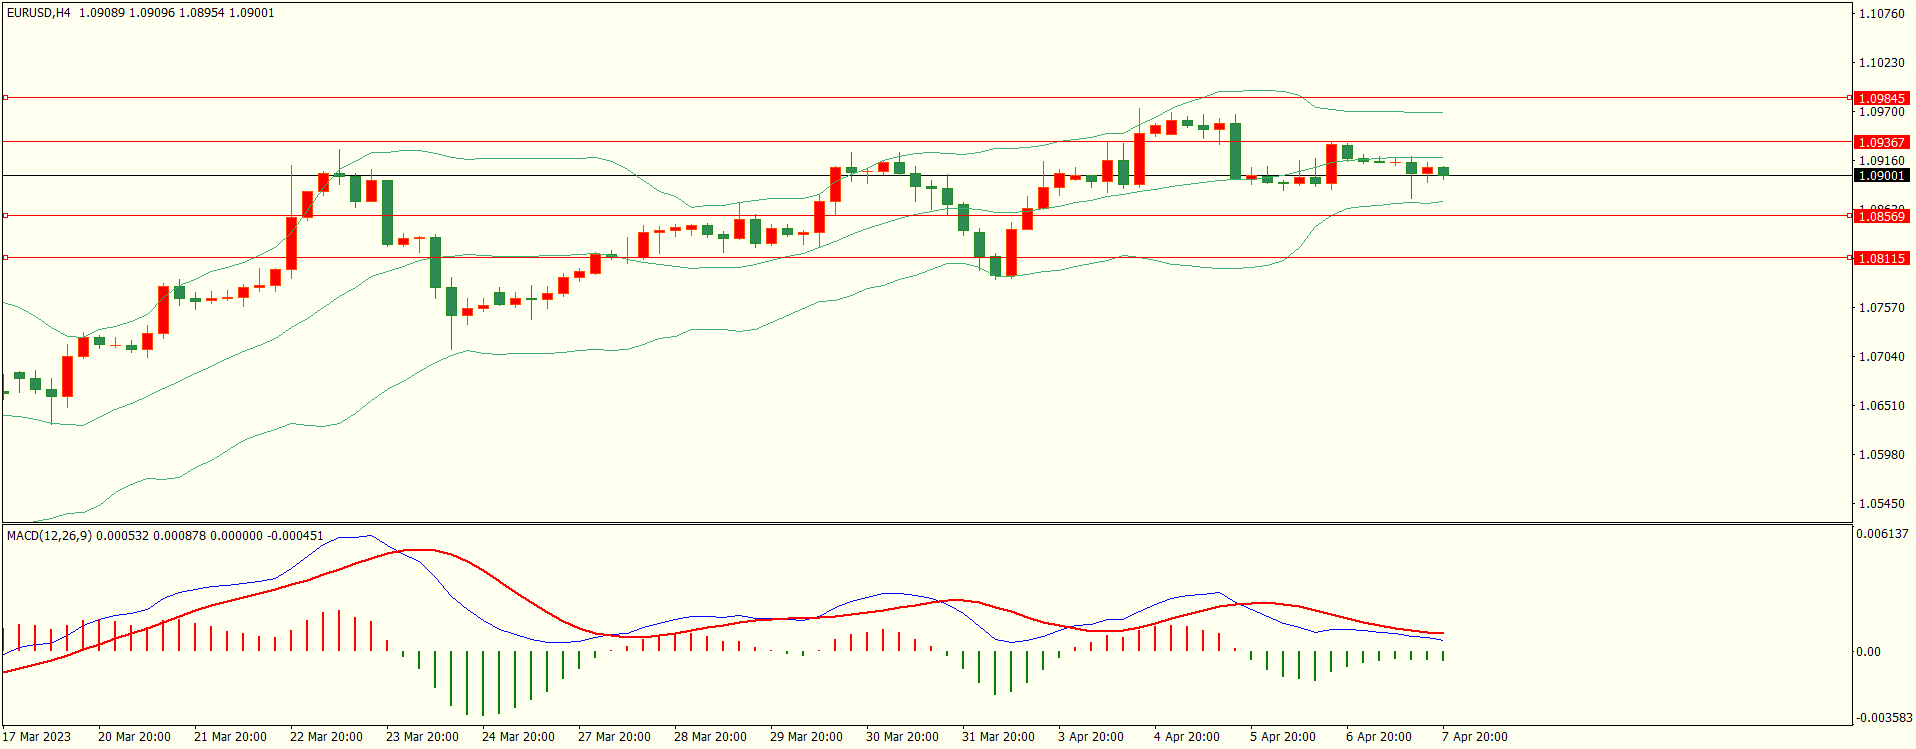Click the 7 Apr 20:00 time label
The height and width of the screenshot is (749, 1916).
[1475, 737]
